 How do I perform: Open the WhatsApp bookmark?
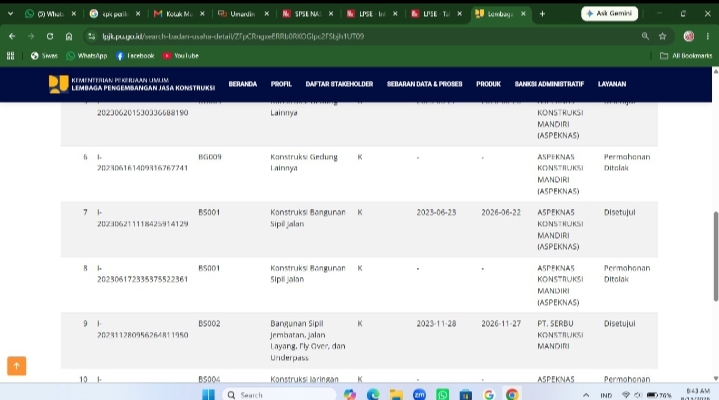[87, 56]
